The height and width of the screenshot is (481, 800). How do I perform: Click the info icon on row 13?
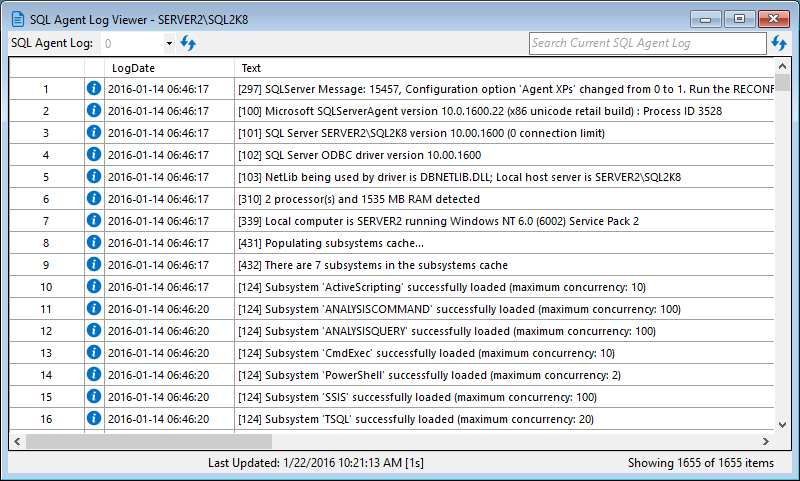94,352
